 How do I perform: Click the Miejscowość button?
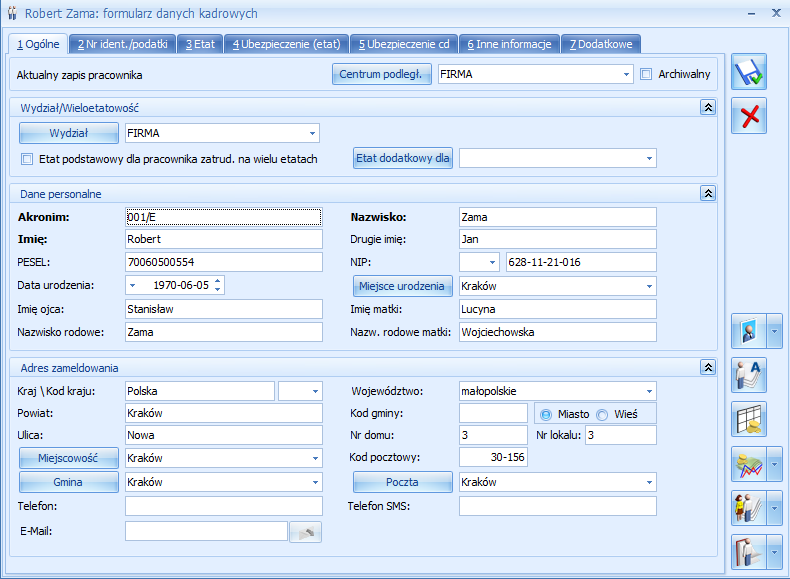coord(69,458)
